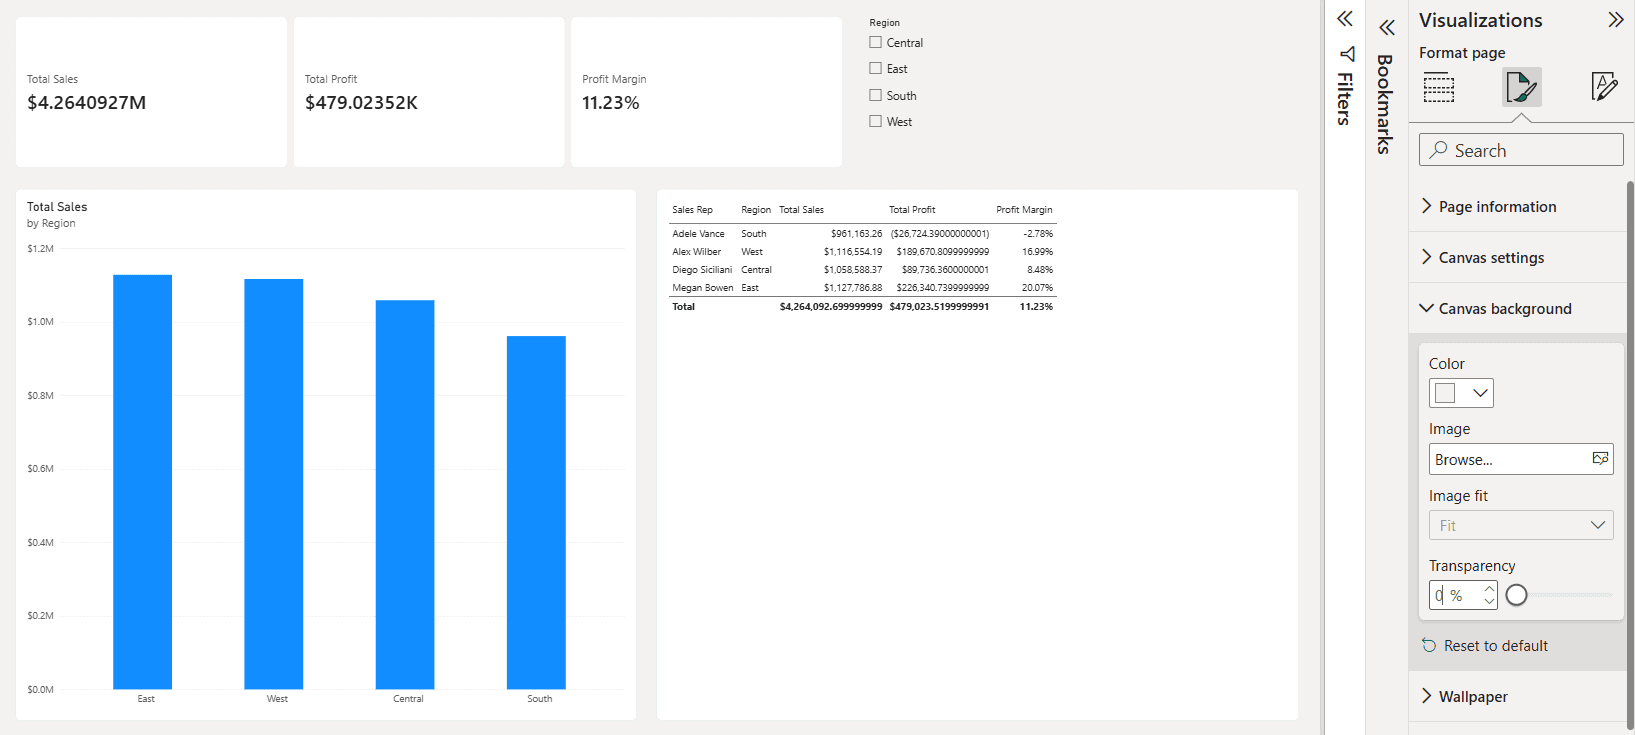Screen dimensions: 1635x735
Task: Increase transparency with the up stepper arrow
Action: [1489, 589]
